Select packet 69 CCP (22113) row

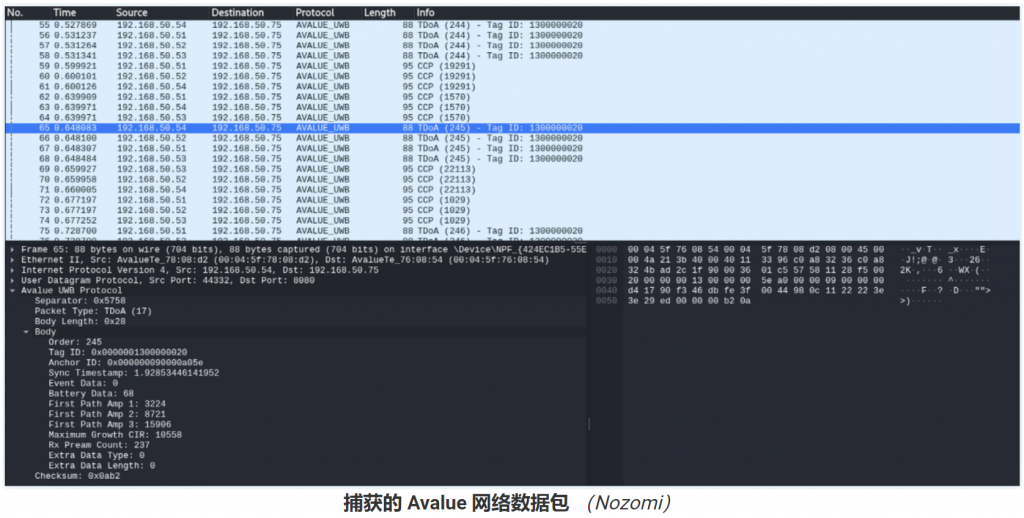[513, 169]
